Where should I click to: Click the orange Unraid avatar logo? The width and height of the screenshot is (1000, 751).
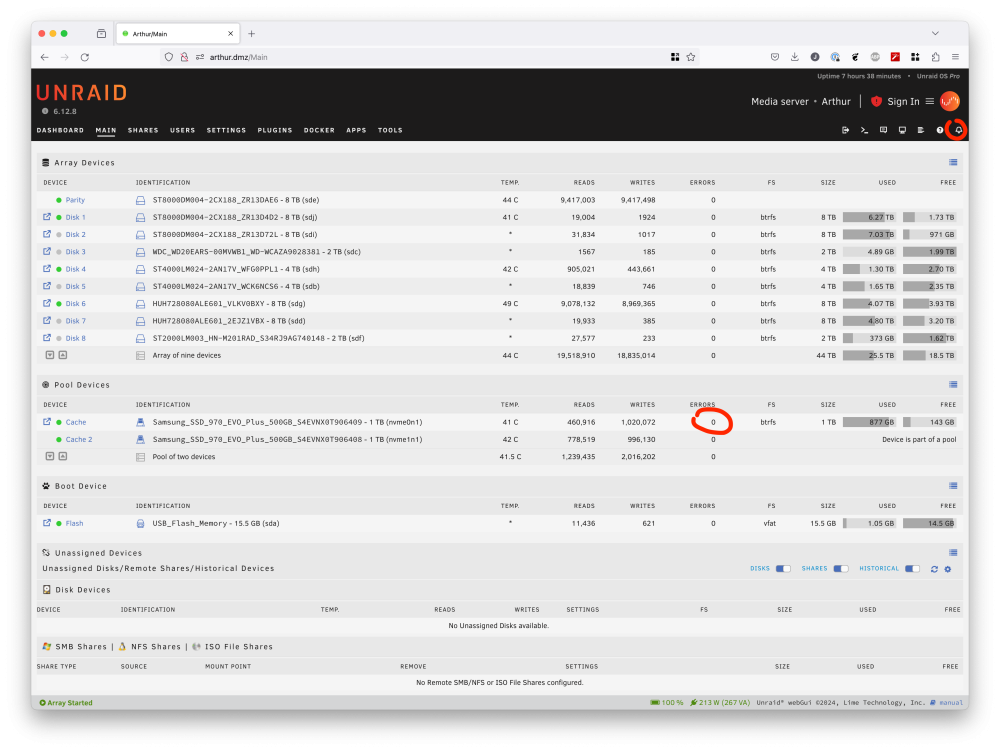click(x=950, y=101)
